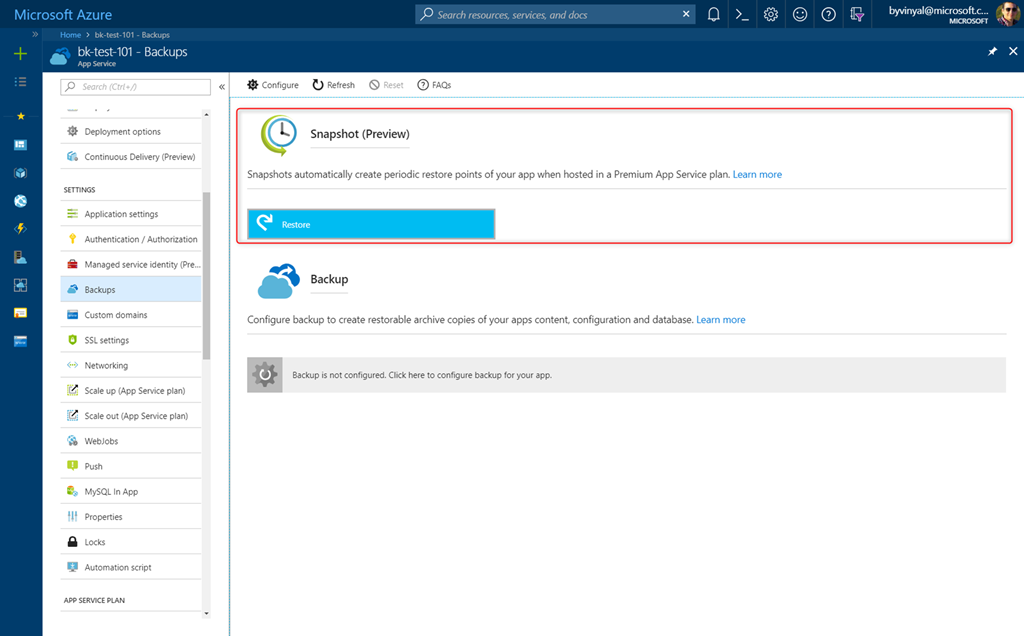Focus the resource menu search field
1024x636 pixels.
pos(136,87)
